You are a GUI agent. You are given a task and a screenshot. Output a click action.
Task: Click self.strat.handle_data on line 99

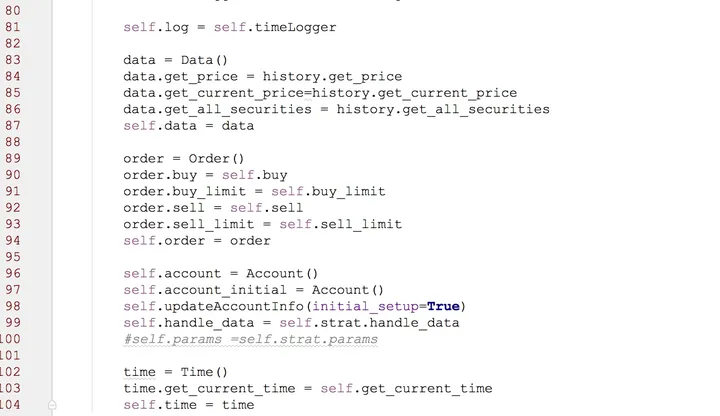tap(369, 323)
